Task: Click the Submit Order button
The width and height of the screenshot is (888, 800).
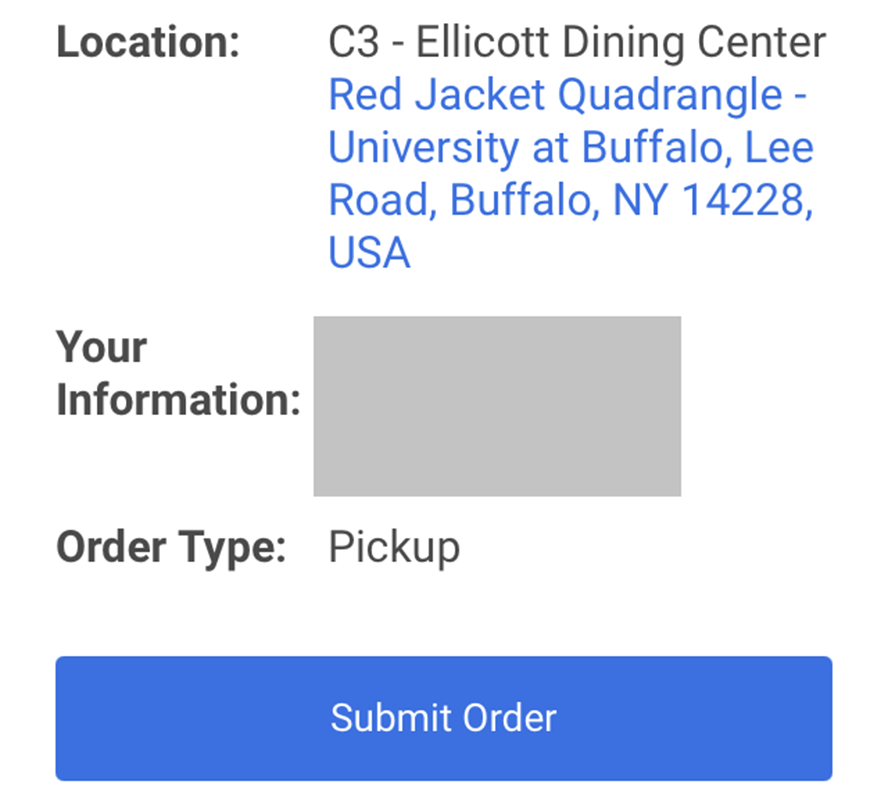Action: click(443, 718)
